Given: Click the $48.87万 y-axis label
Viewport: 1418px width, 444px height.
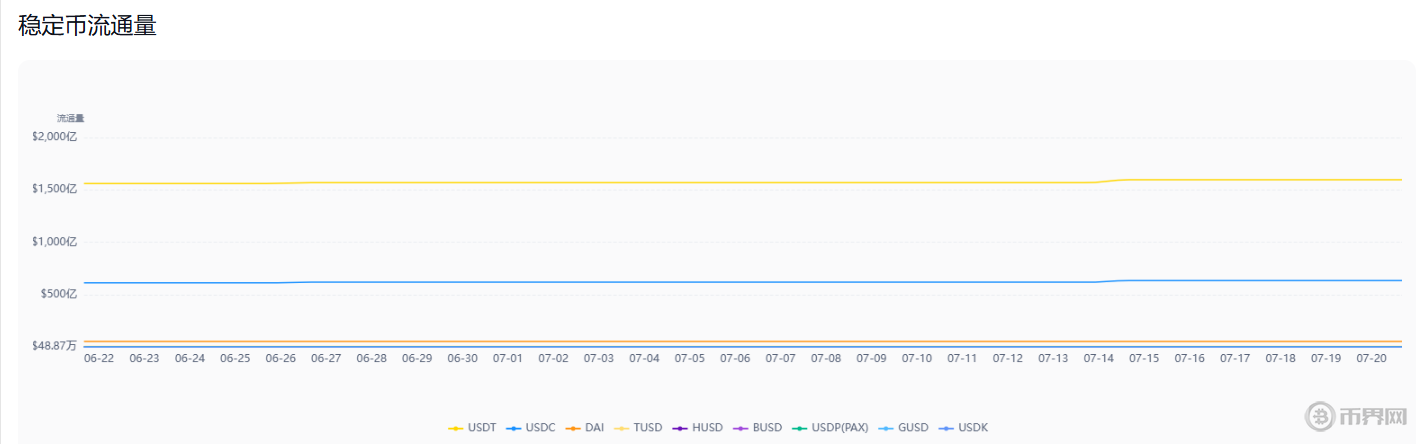Looking at the screenshot, I should [x=55, y=346].
